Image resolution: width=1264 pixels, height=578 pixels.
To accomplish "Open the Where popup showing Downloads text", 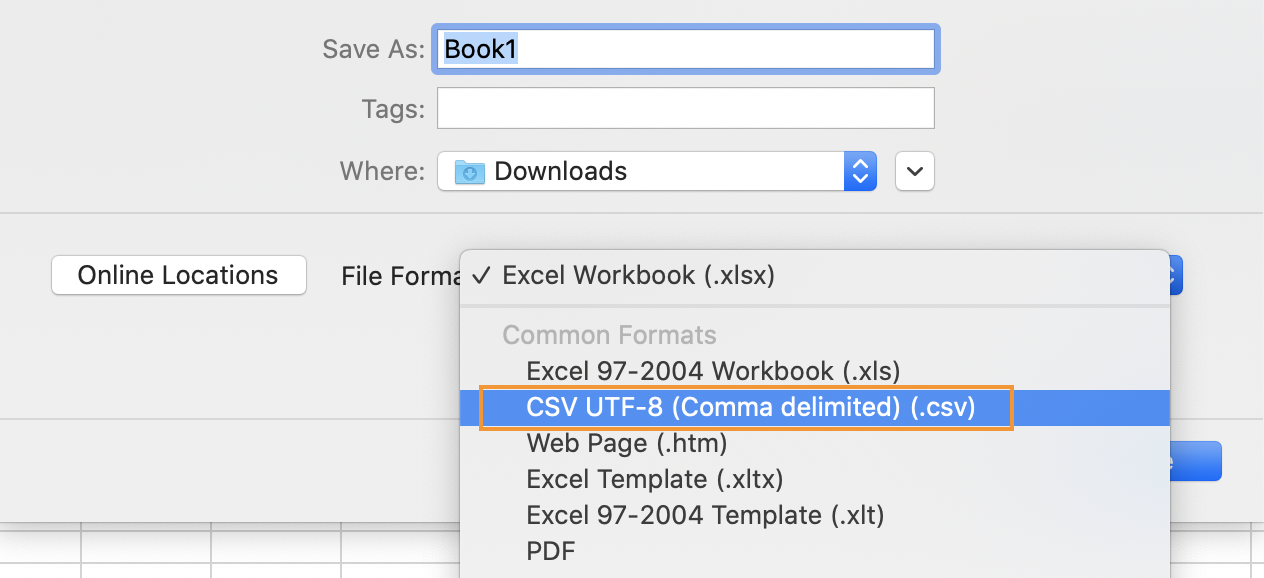I will tap(657, 171).
